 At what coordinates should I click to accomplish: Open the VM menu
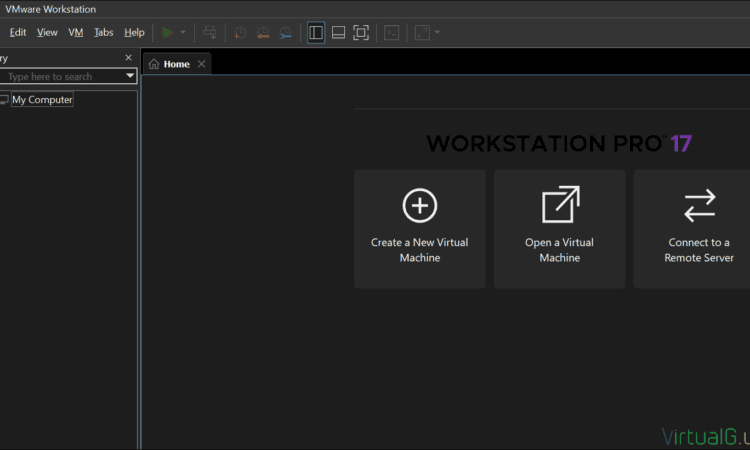[76, 32]
